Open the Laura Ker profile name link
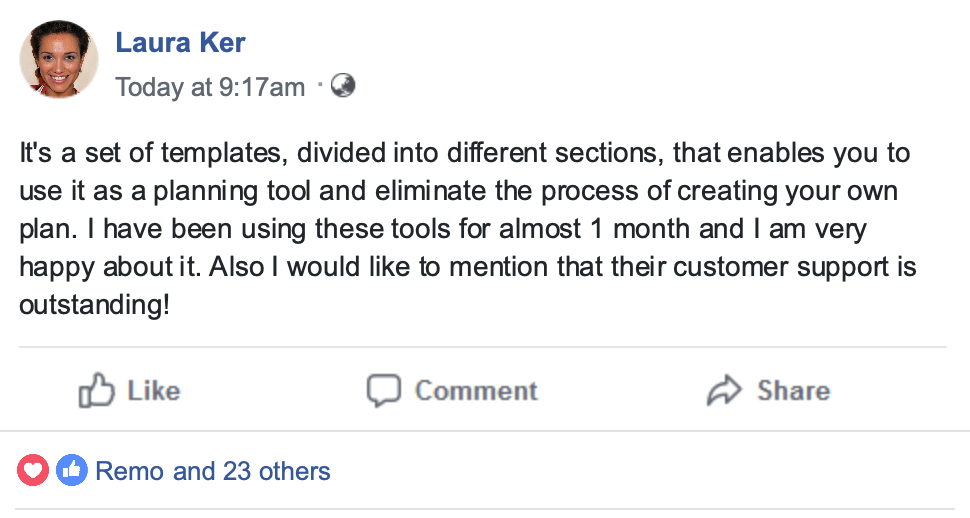The width and height of the screenshot is (970, 518). click(180, 43)
